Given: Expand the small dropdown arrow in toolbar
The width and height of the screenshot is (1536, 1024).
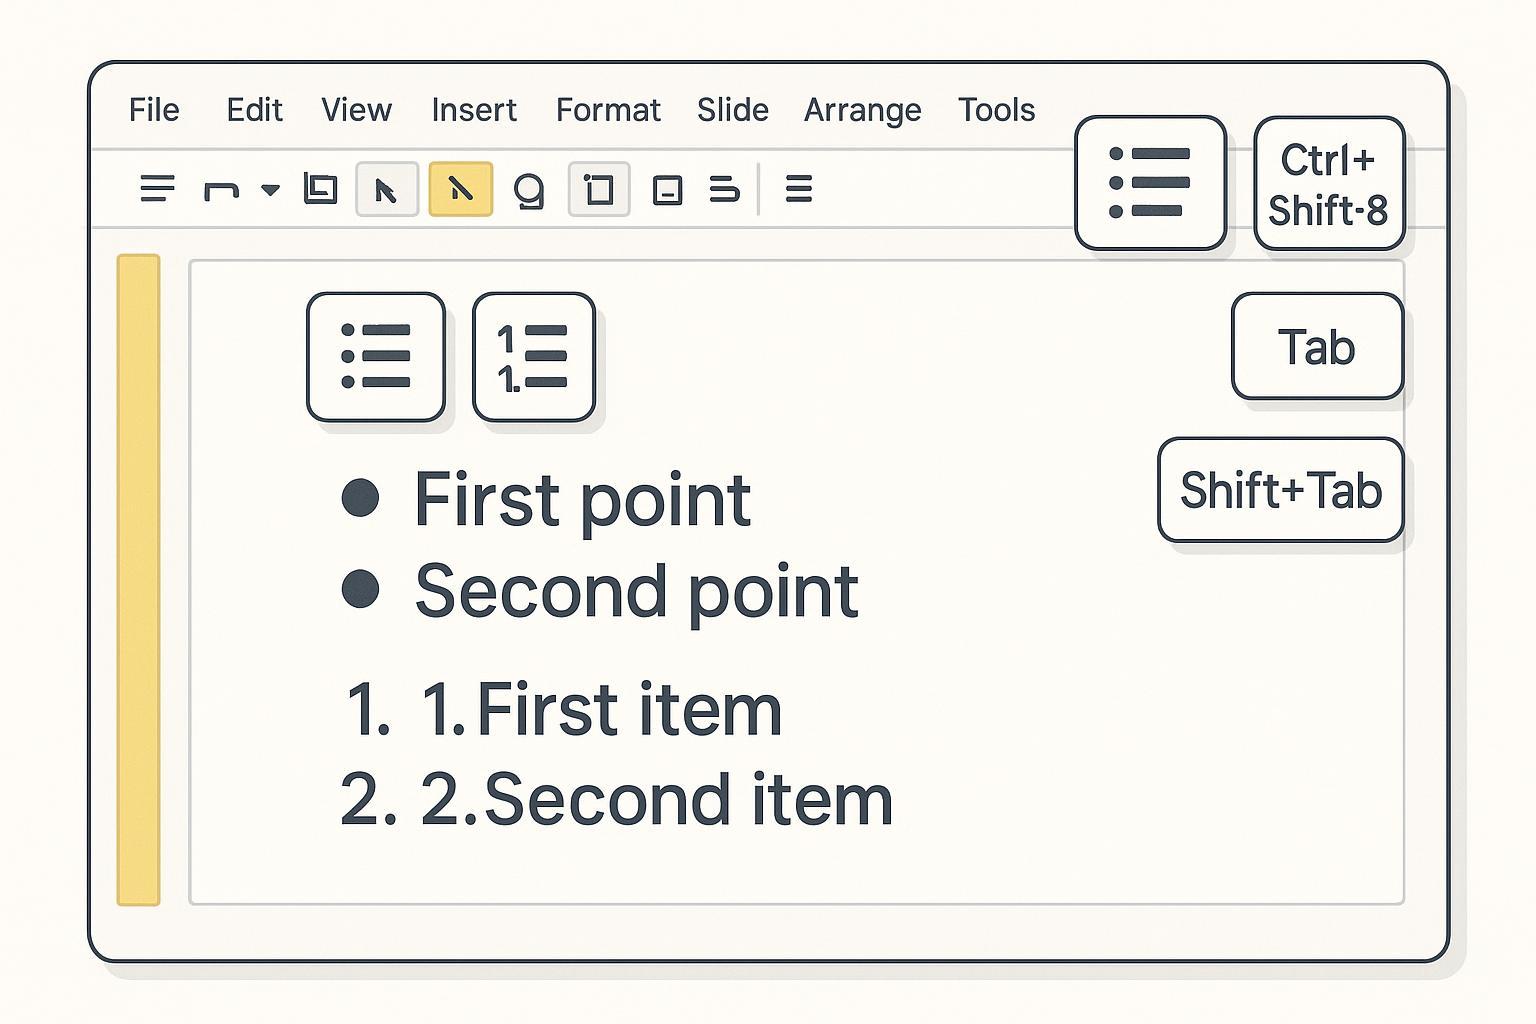Looking at the screenshot, I should tap(270, 189).
